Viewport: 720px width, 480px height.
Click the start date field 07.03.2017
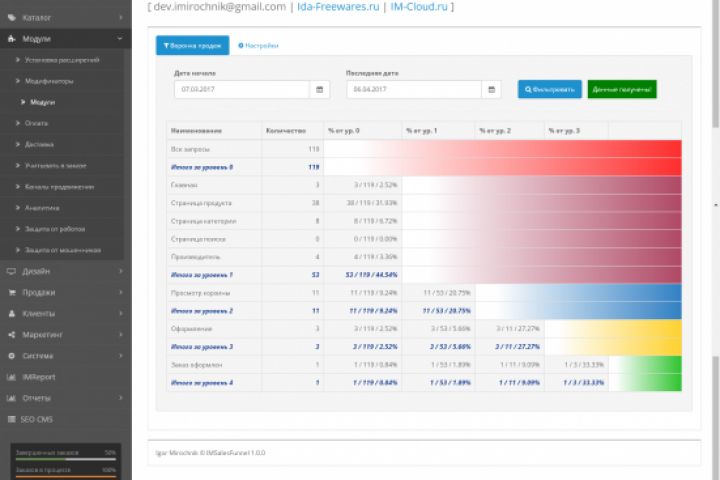coord(242,89)
